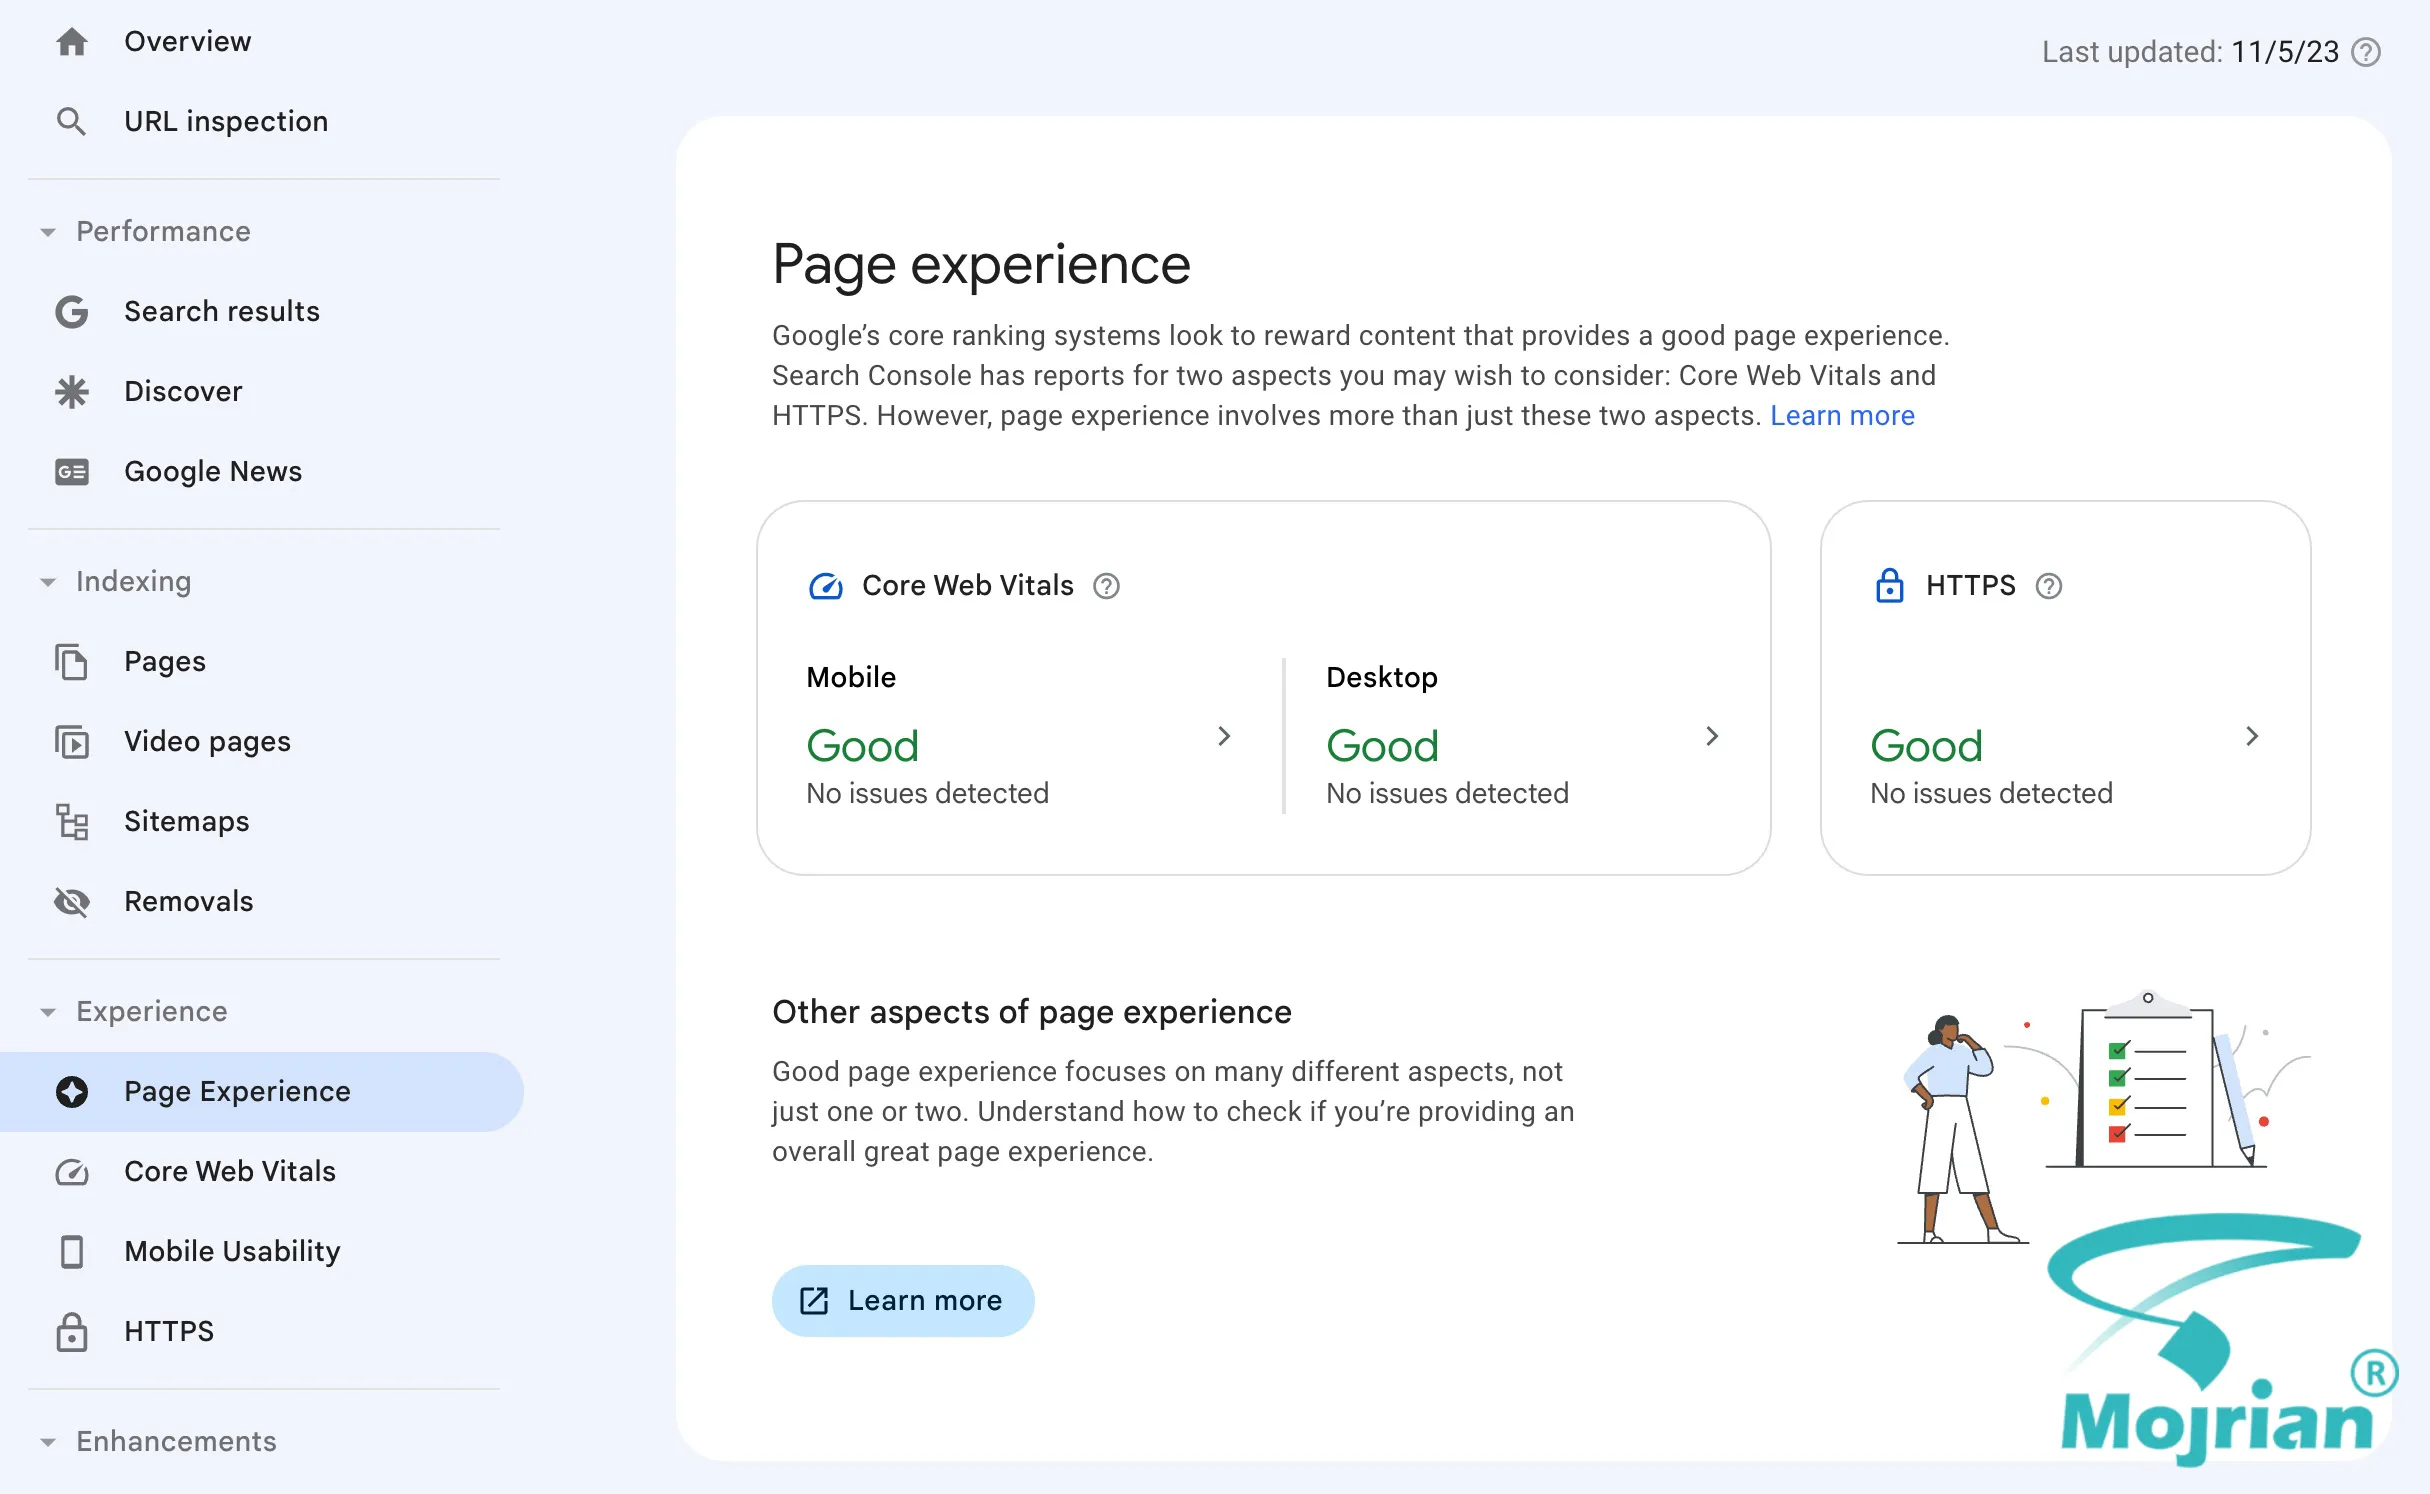
Task: Click the sidebar Core Web Vitals gauge icon
Action: tap(71, 1172)
